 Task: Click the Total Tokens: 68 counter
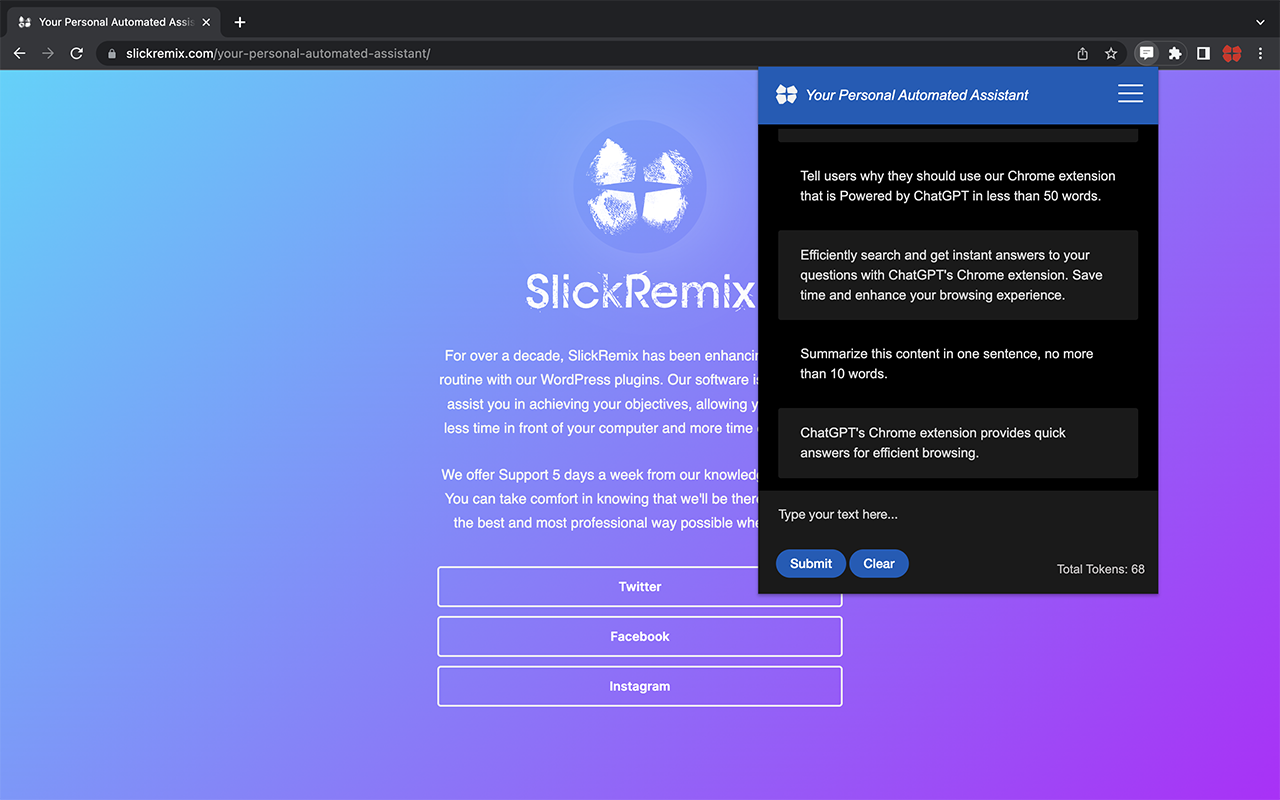[x=1100, y=569]
